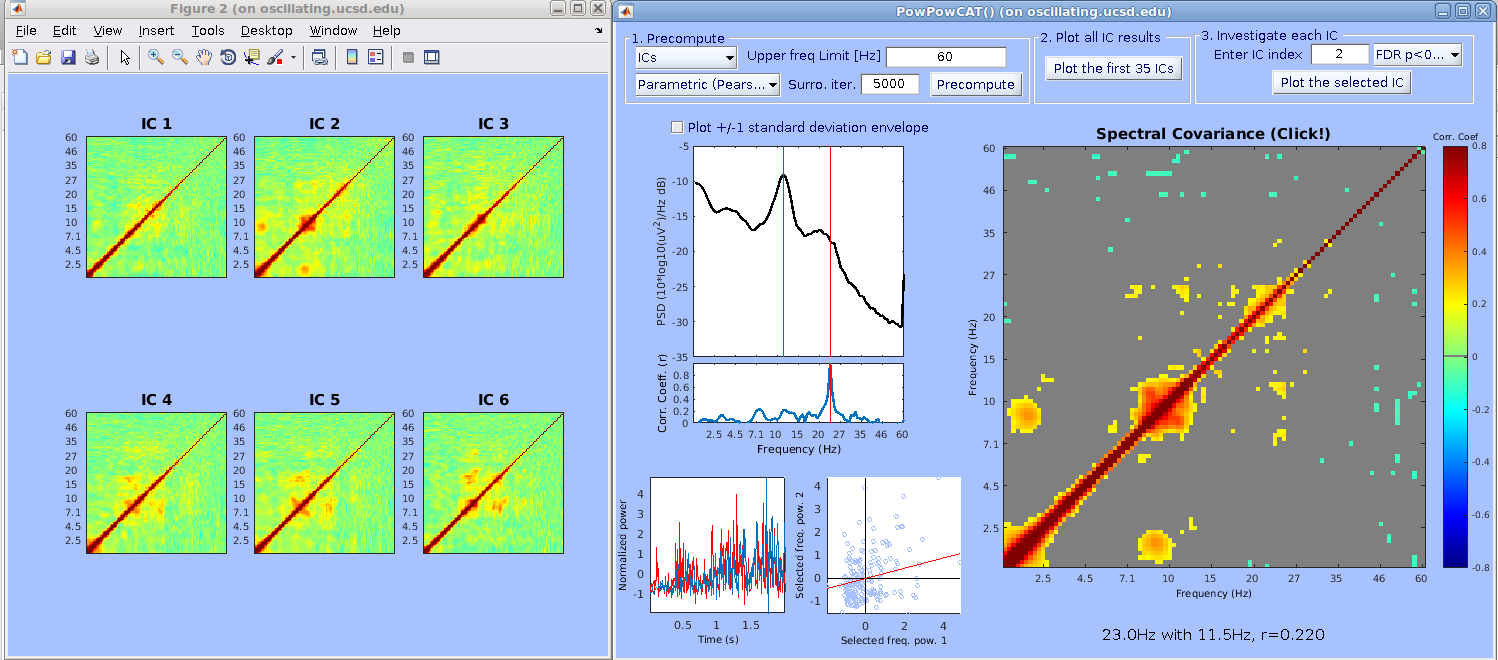Click inside the Spectral Covariance matrix plot
Image resolution: width=1498 pixels, height=660 pixels.
(x=1215, y=357)
